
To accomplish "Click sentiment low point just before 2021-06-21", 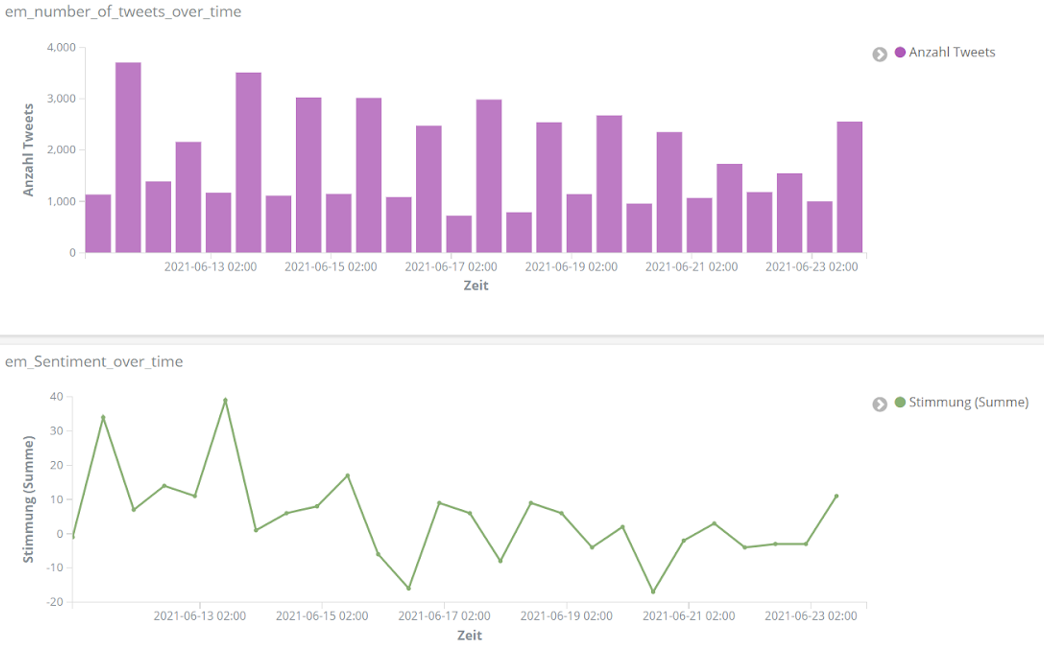I will (653, 592).
